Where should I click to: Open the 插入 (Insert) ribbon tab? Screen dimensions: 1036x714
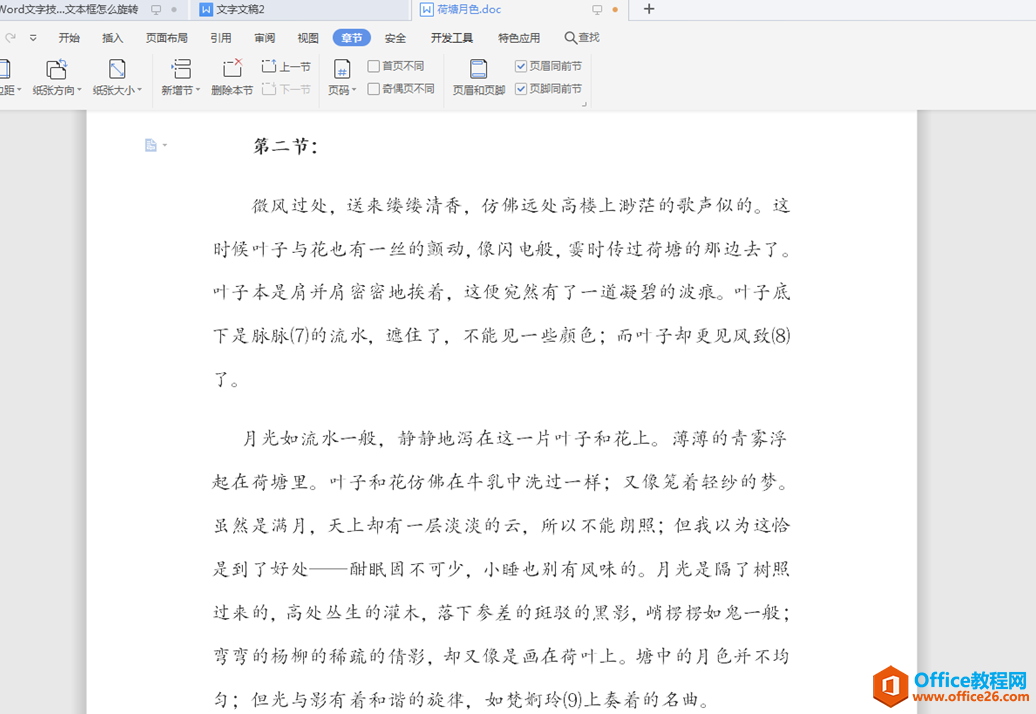tap(112, 38)
